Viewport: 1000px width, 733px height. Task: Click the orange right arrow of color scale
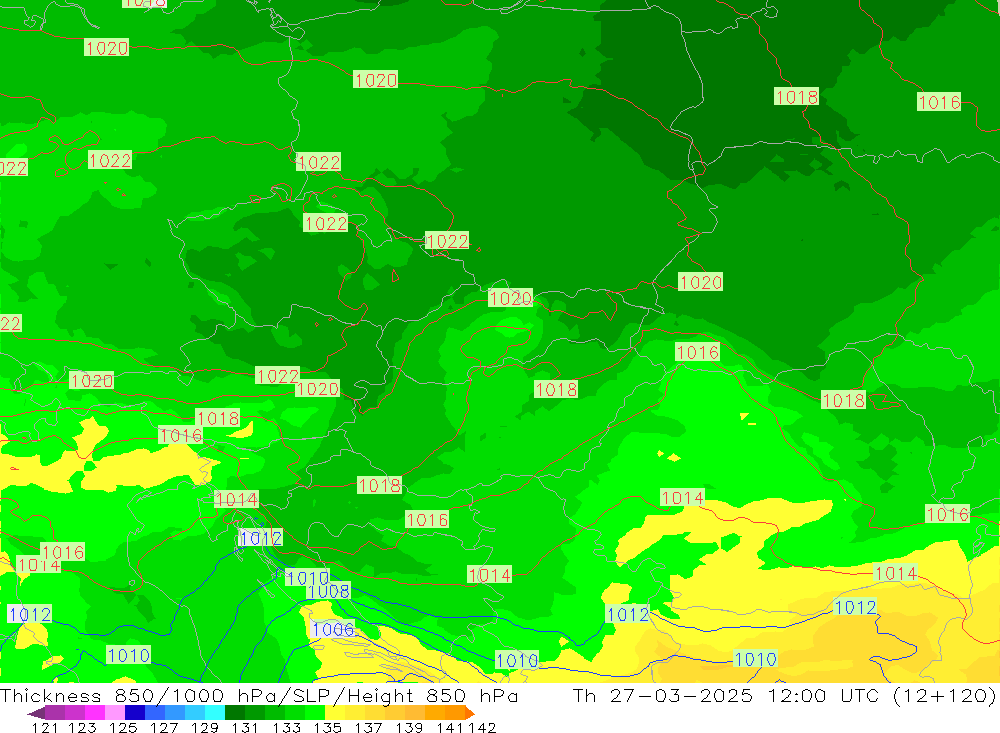(470, 713)
